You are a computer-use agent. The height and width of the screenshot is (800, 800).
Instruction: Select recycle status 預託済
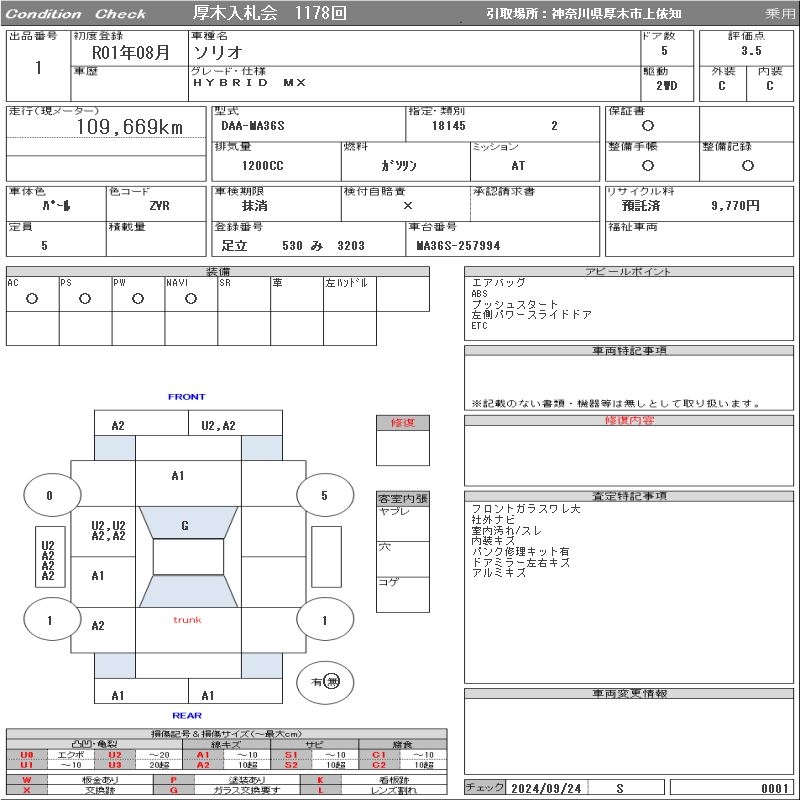tap(641, 206)
